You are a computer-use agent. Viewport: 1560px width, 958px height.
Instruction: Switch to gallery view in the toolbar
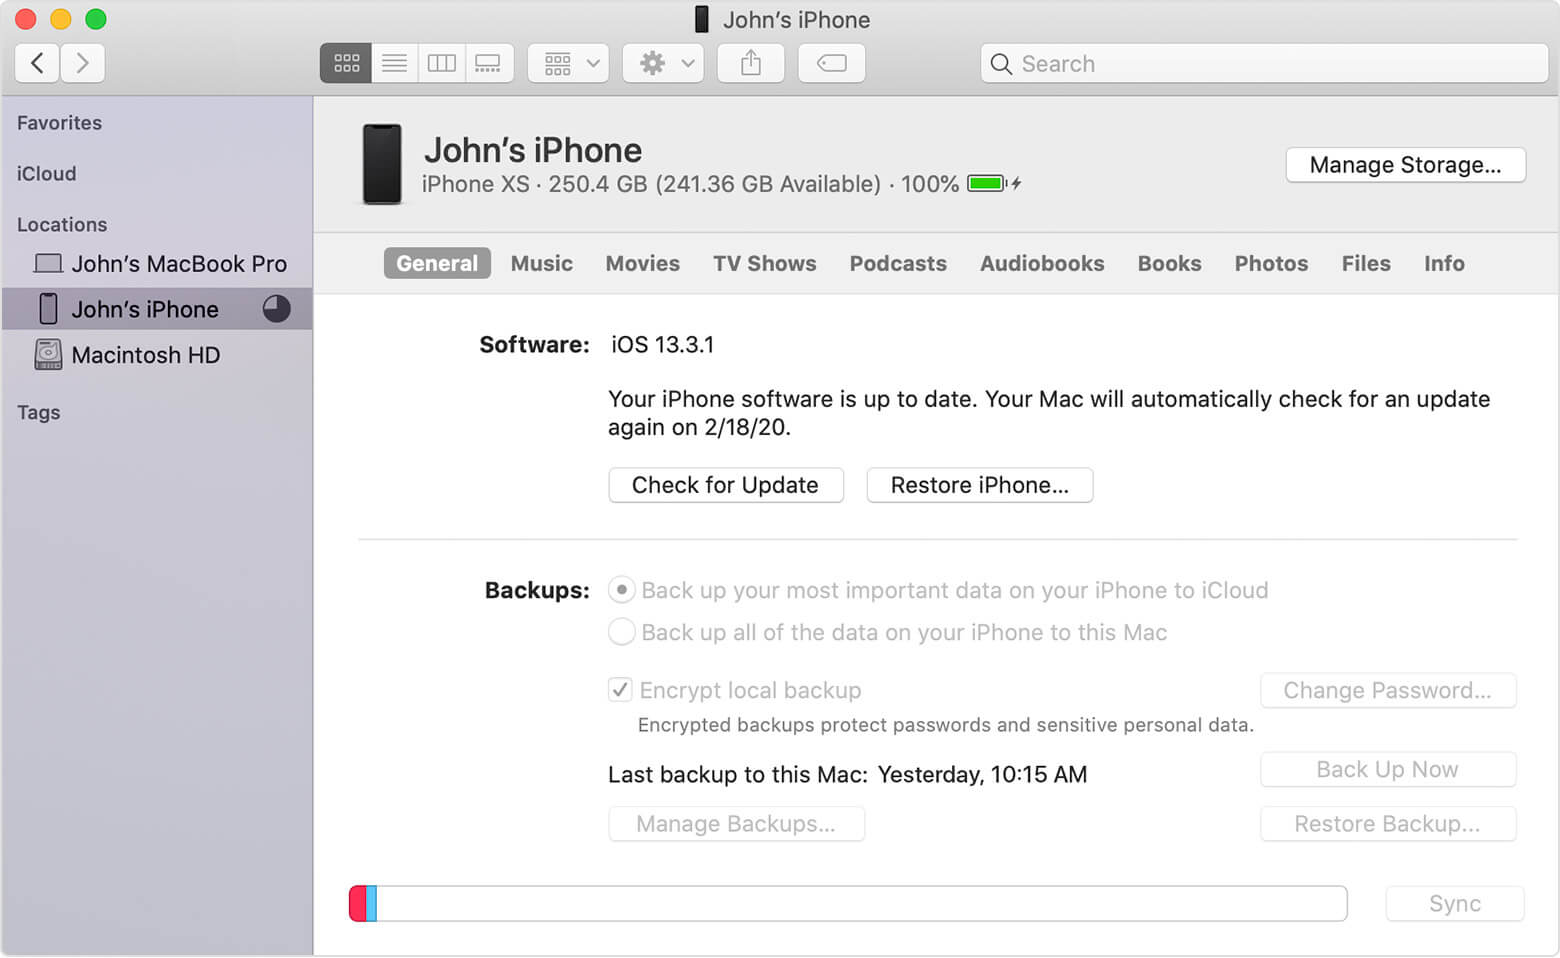(489, 62)
